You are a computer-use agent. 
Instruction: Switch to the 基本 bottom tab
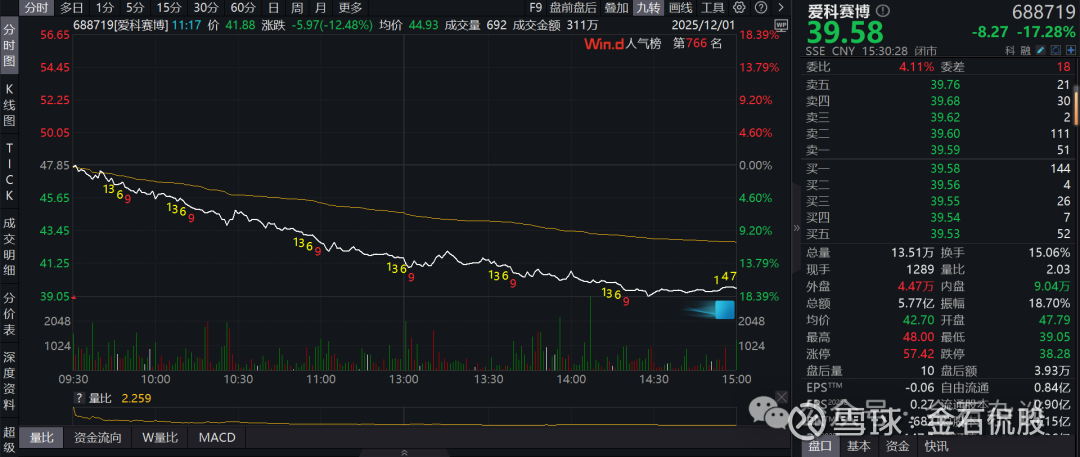(x=859, y=446)
